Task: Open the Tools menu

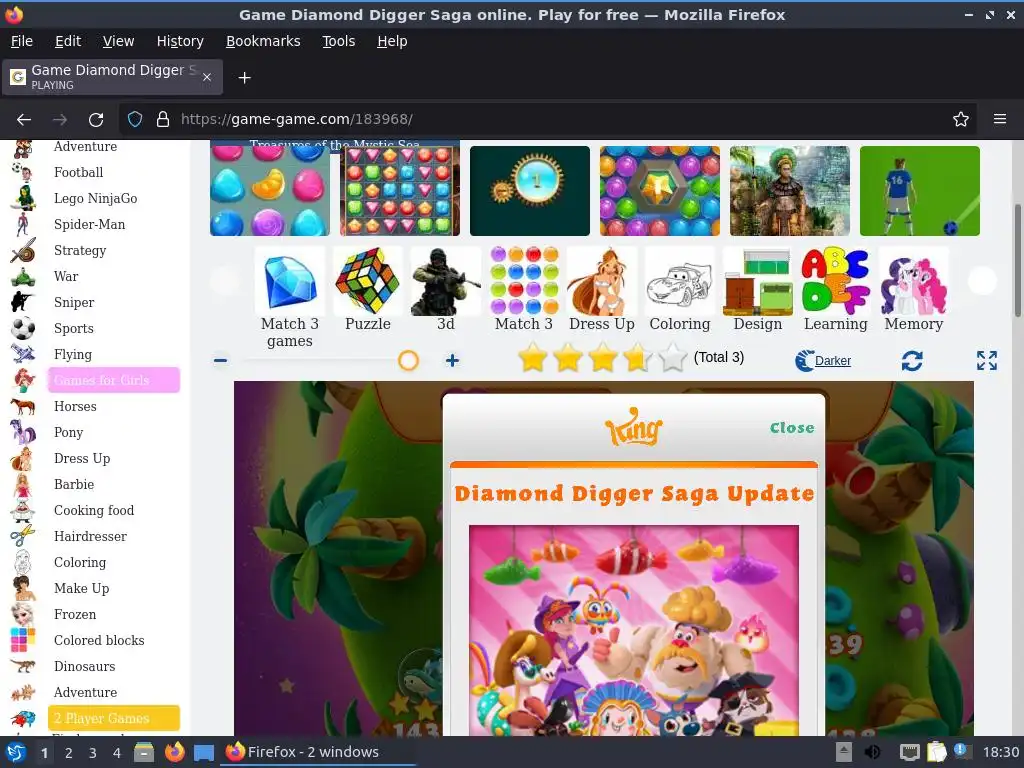Action: (338, 41)
